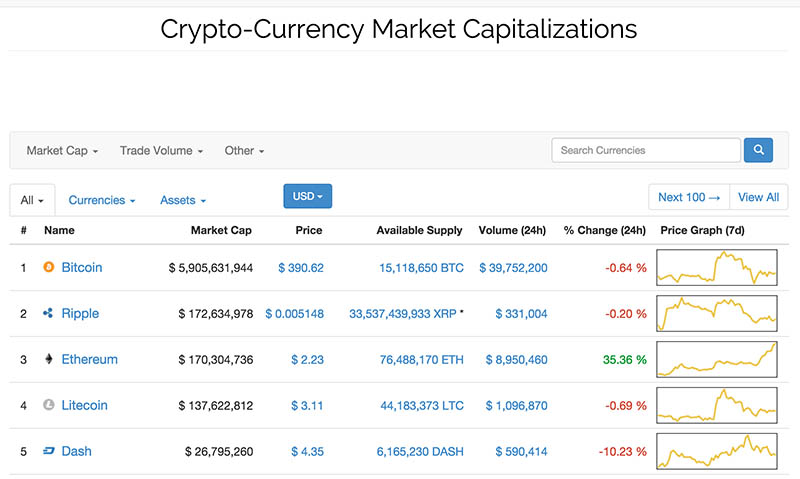Open Bitcoin price $ 390.62 link
The height and width of the screenshot is (479, 800).
(301, 267)
